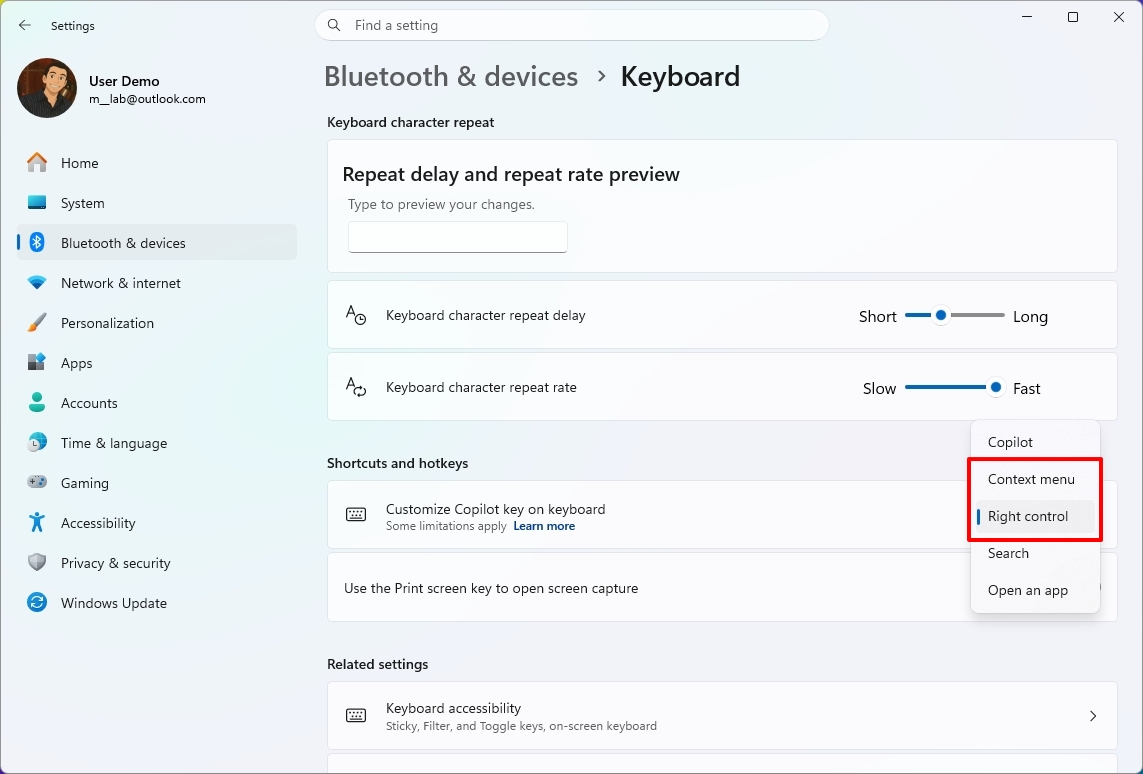Choose Copilot from the dropdown list
This screenshot has height=774, width=1143.
click(1035, 442)
